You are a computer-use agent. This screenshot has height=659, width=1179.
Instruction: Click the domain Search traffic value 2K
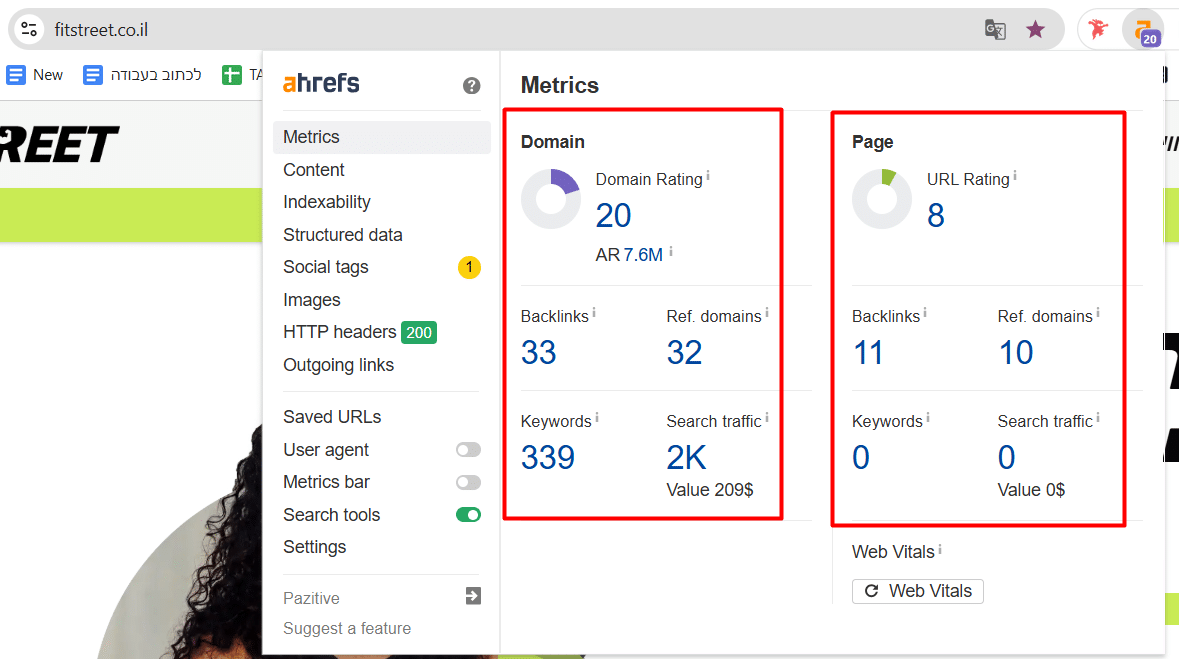click(x=686, y=457)
